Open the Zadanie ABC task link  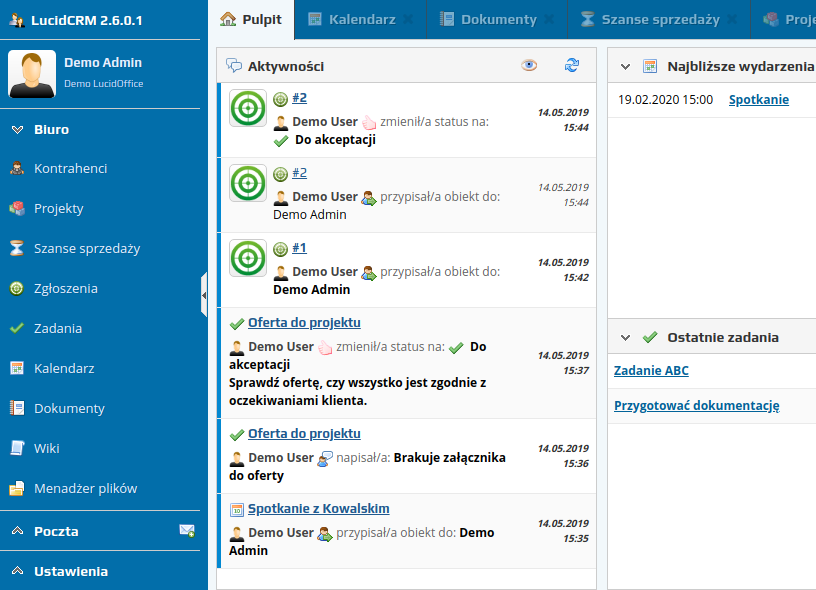click(x=651, y=371)
